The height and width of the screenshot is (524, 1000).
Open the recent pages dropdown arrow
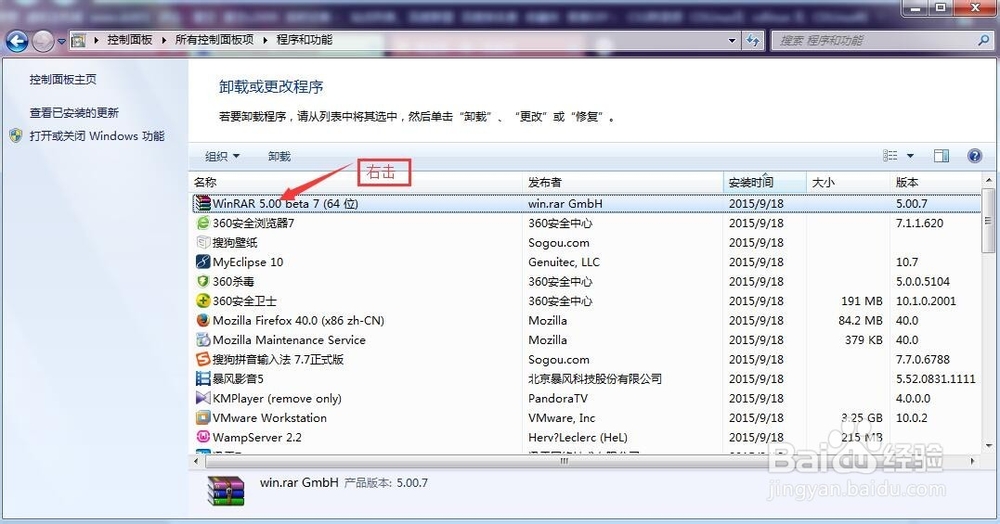pos(61,41)
